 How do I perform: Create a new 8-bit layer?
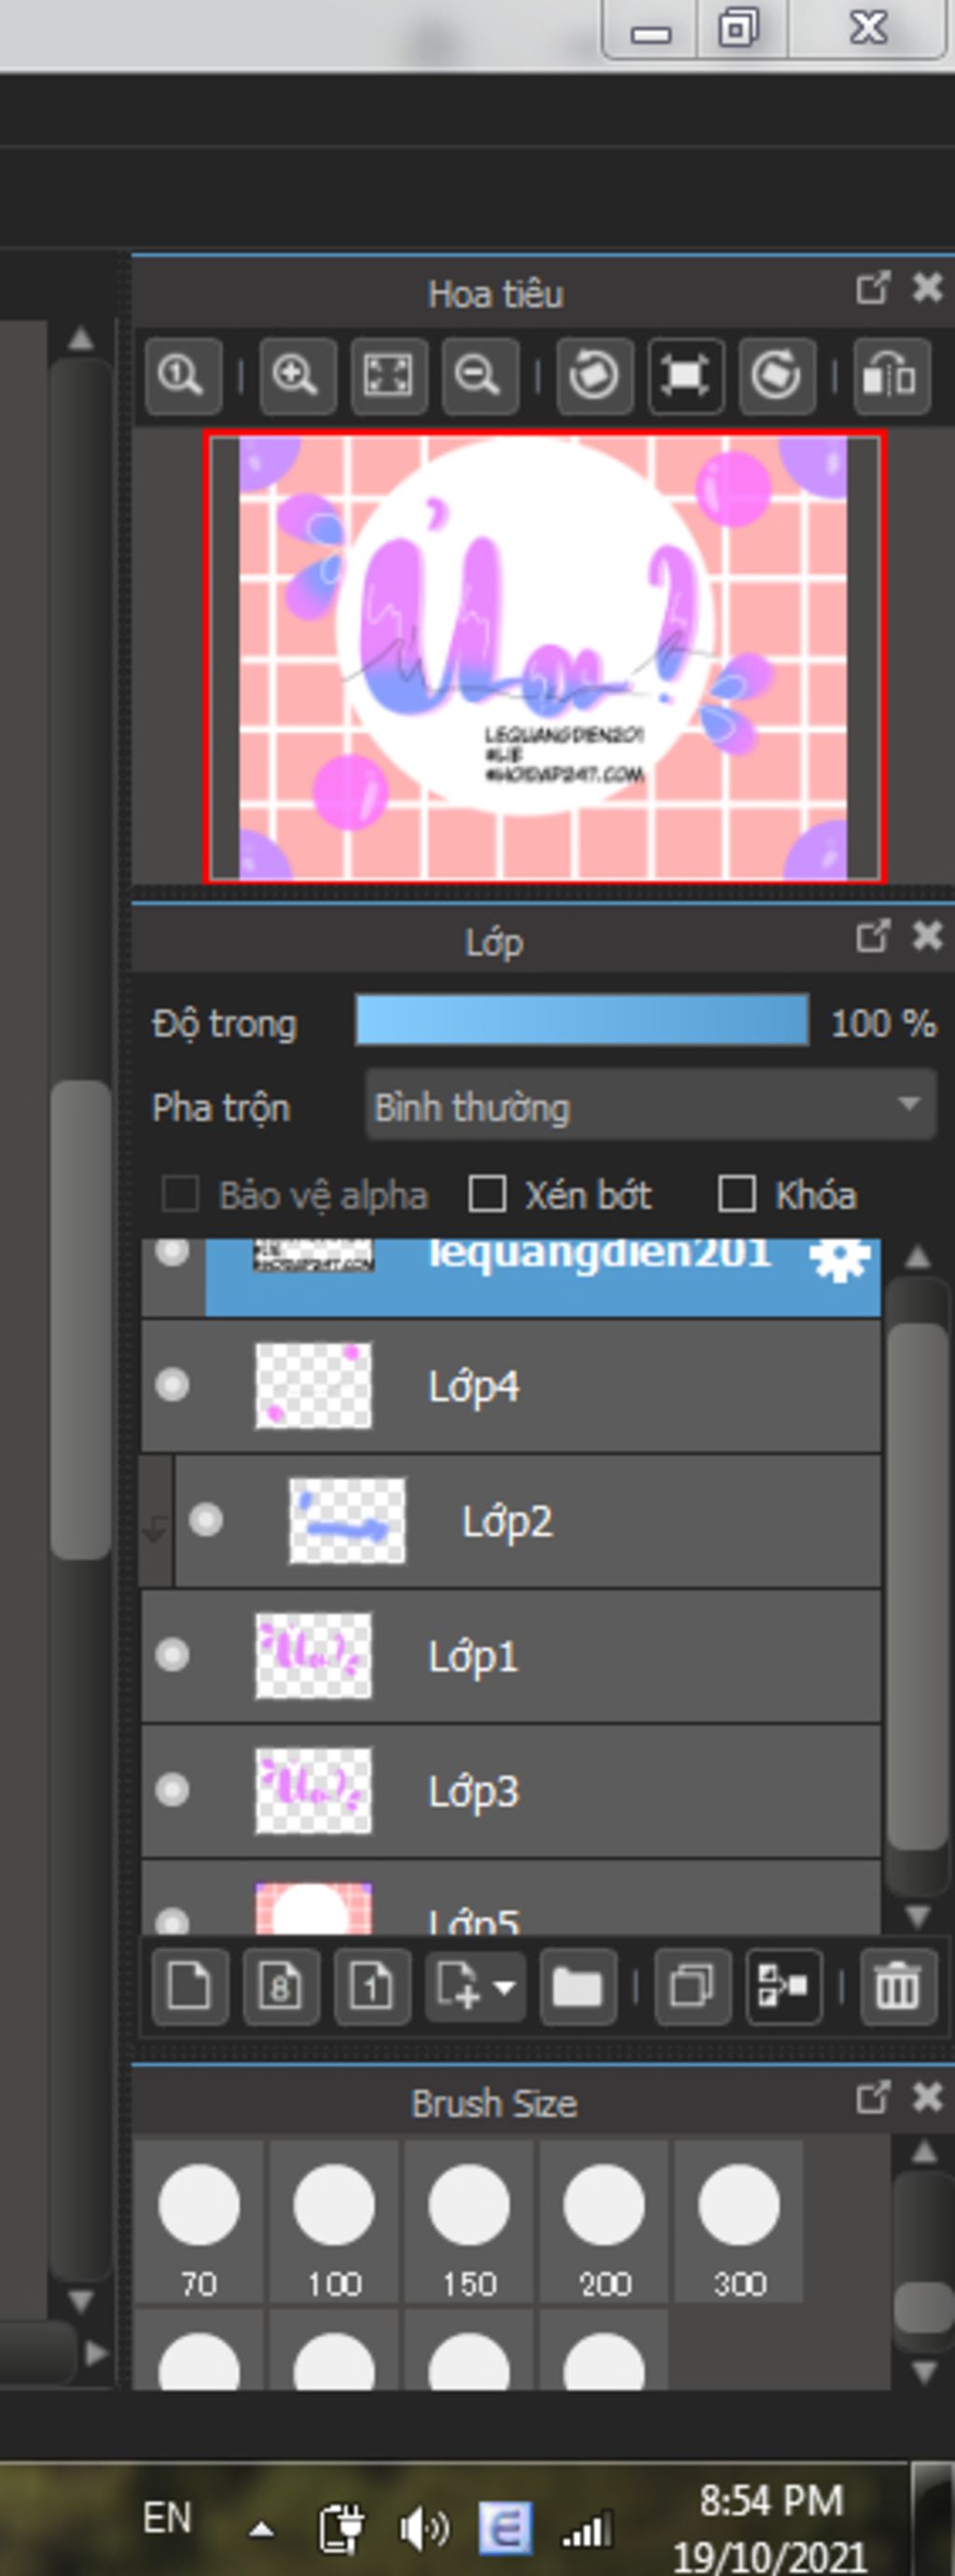coord(281,1986)
